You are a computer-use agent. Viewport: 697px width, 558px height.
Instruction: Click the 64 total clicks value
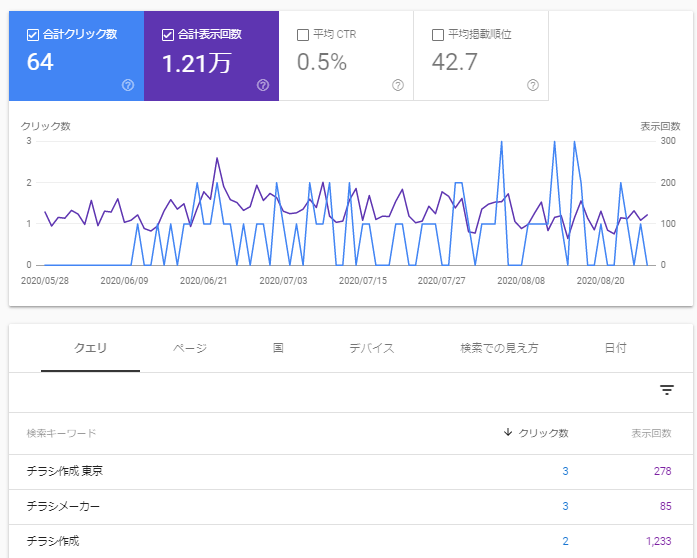40,62
